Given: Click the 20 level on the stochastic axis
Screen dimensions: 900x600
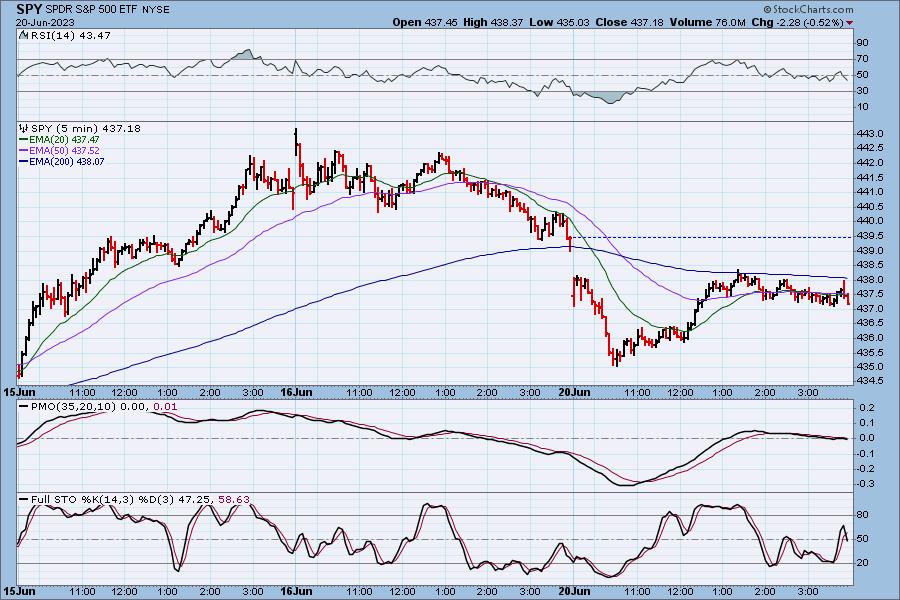Looking at the screenshot, I should pos(862,563).
